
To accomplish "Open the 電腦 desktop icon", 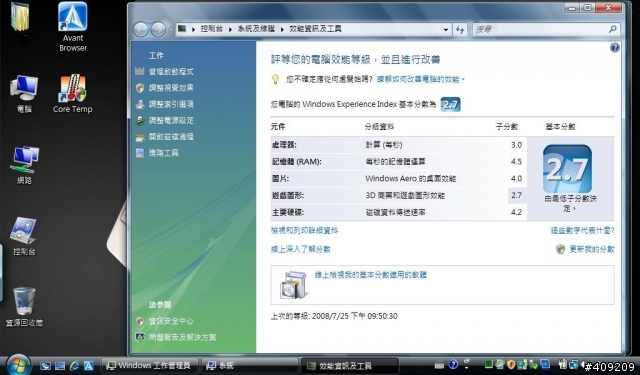I will 24,94.
